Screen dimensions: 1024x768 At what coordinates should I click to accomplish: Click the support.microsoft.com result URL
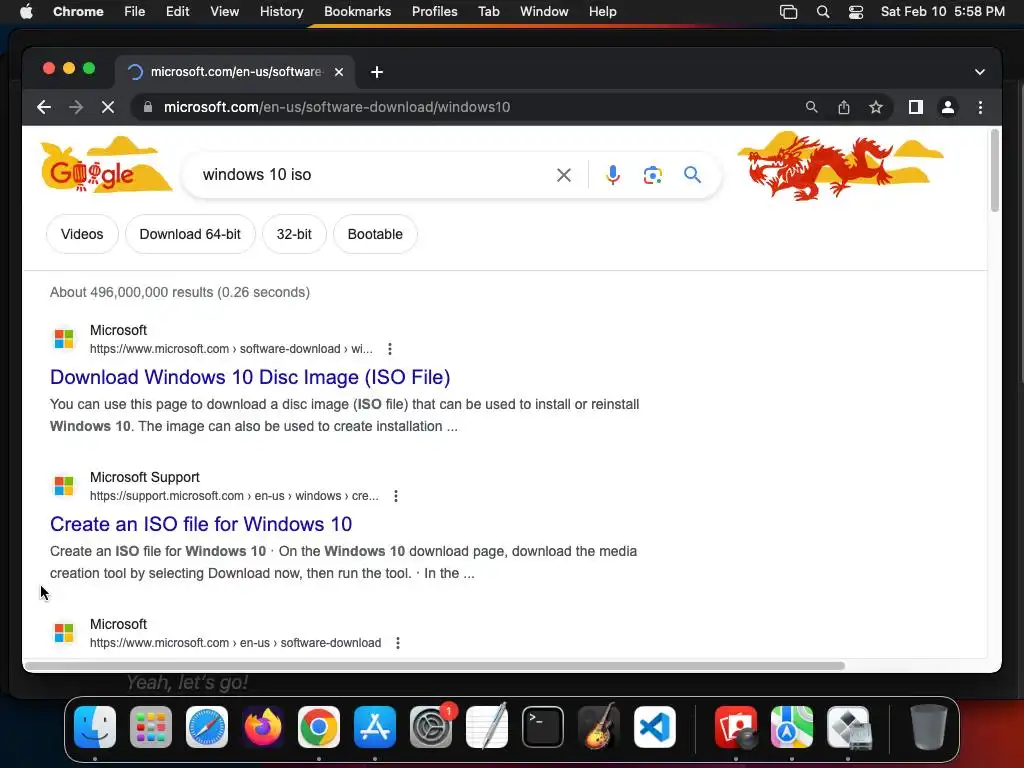234,496
